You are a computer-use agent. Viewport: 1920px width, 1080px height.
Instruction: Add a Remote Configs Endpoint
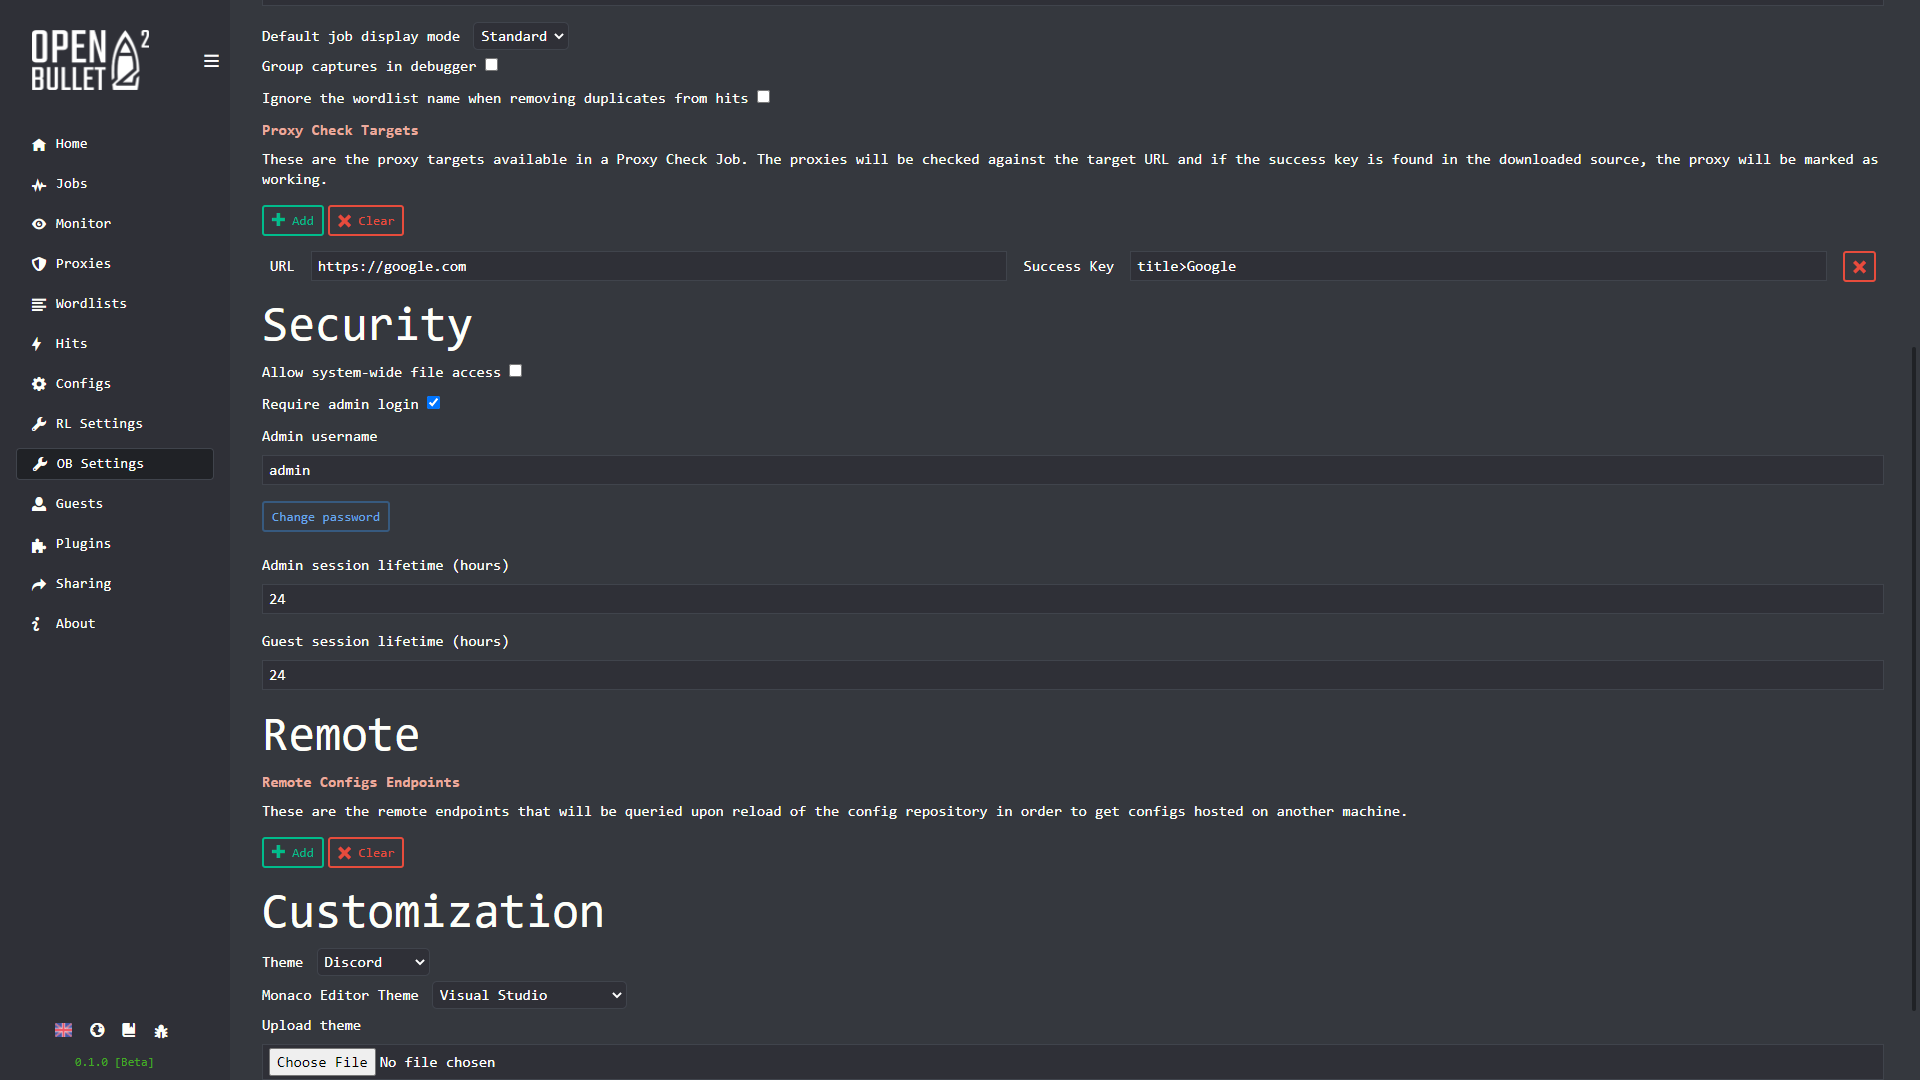click(292, 853)
